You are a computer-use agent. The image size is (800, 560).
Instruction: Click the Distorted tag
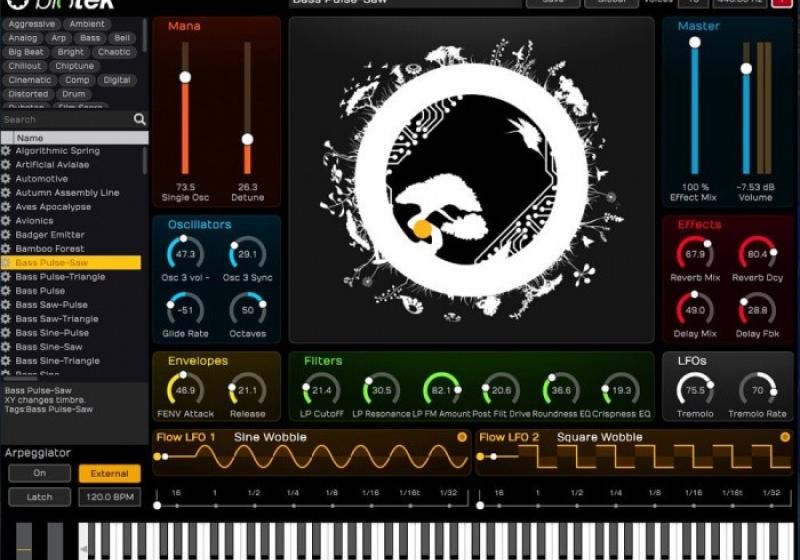28,94
